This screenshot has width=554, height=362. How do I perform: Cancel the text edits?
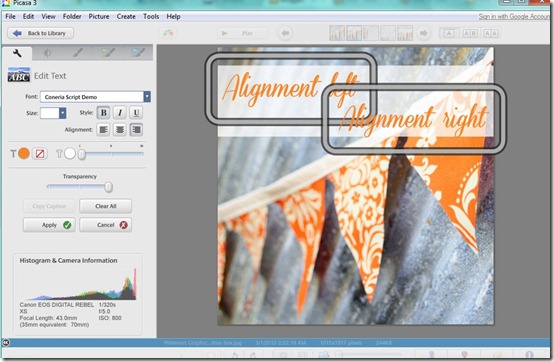coord(106,225)
